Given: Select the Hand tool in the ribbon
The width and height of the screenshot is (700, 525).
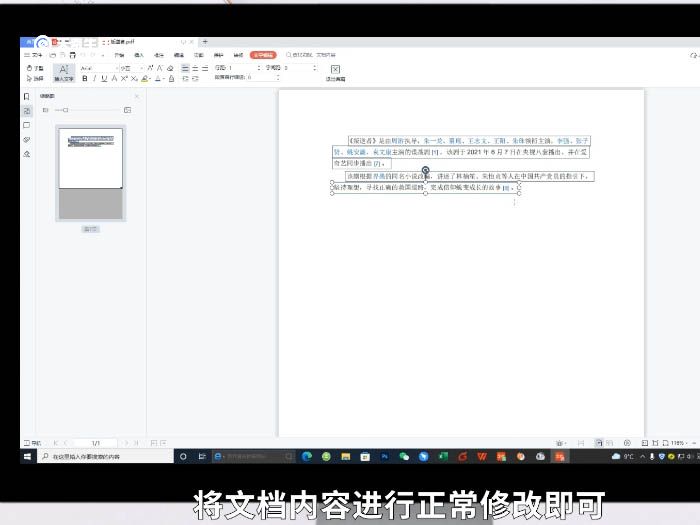Looking at the screenshot, I should [x=34, y=68].
